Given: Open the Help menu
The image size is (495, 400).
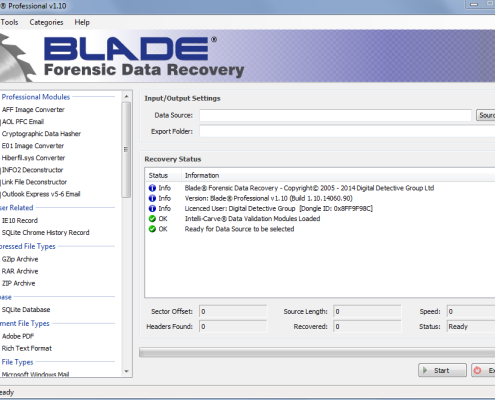Looking at the screenshot, I should pos(82,22).
